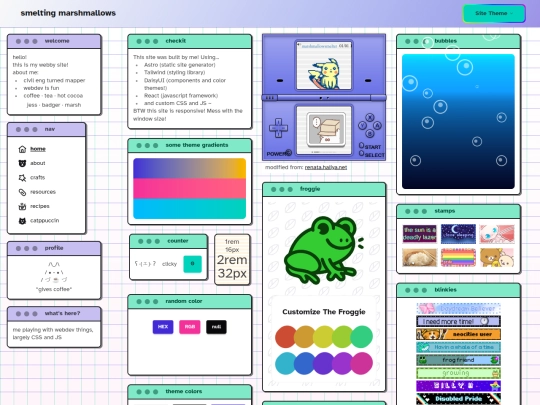The height and width of the screenshot is (405, 540).
Task: Click the 'I need more time!' blinkie
Action: click(x=458, y=321)
